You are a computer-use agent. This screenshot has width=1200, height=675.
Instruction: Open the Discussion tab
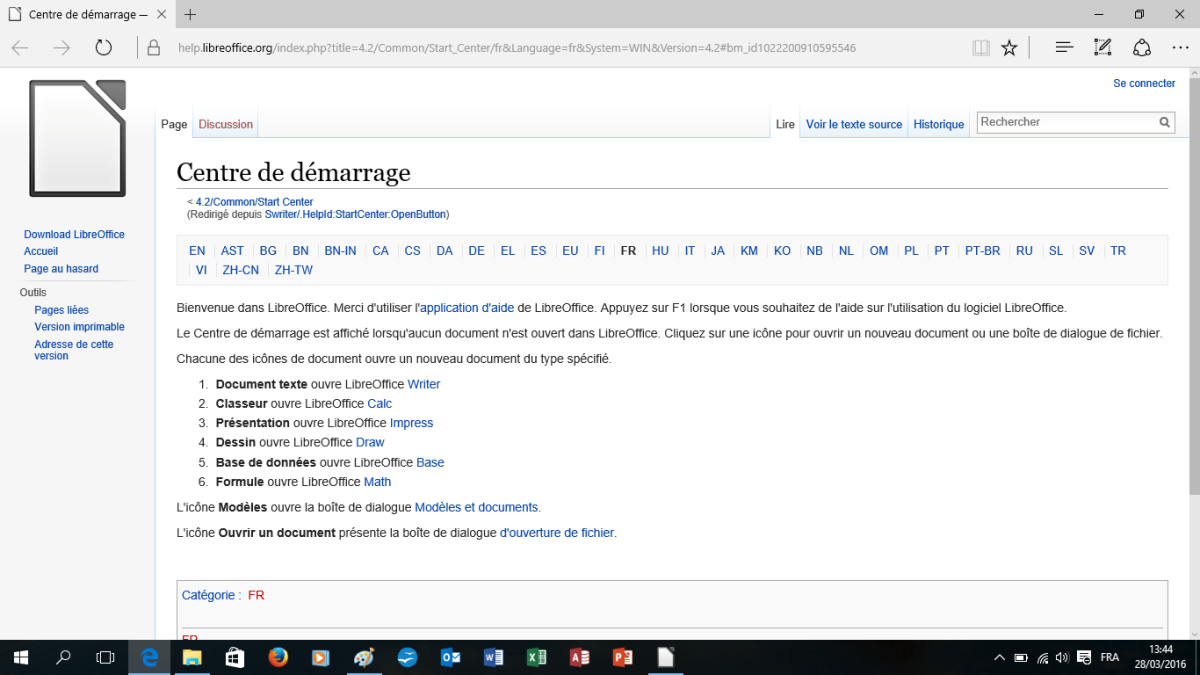(x=226, y=124)
